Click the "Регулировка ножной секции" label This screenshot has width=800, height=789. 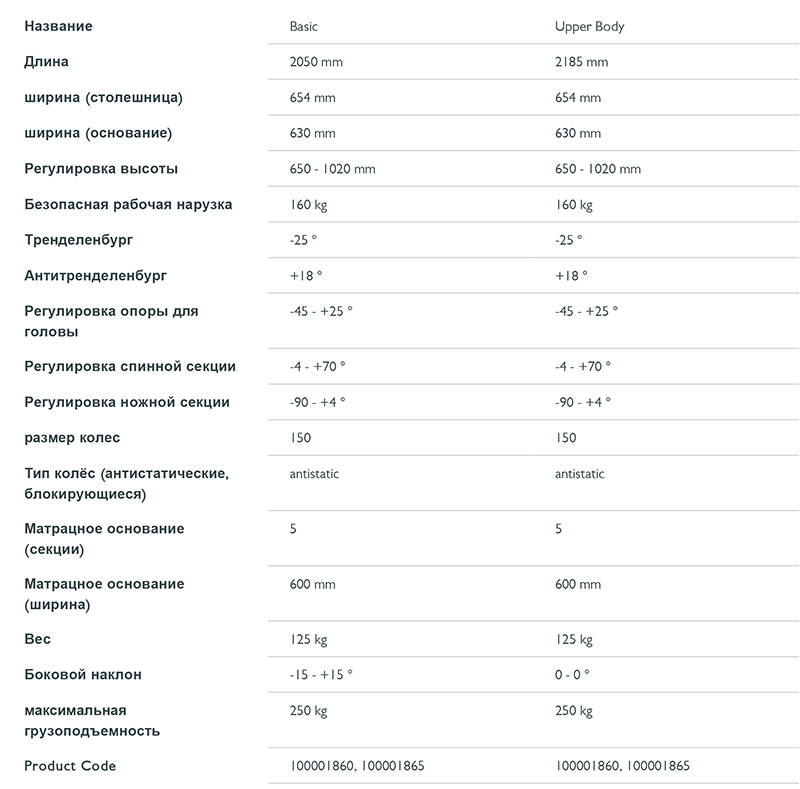click(127, 402)
